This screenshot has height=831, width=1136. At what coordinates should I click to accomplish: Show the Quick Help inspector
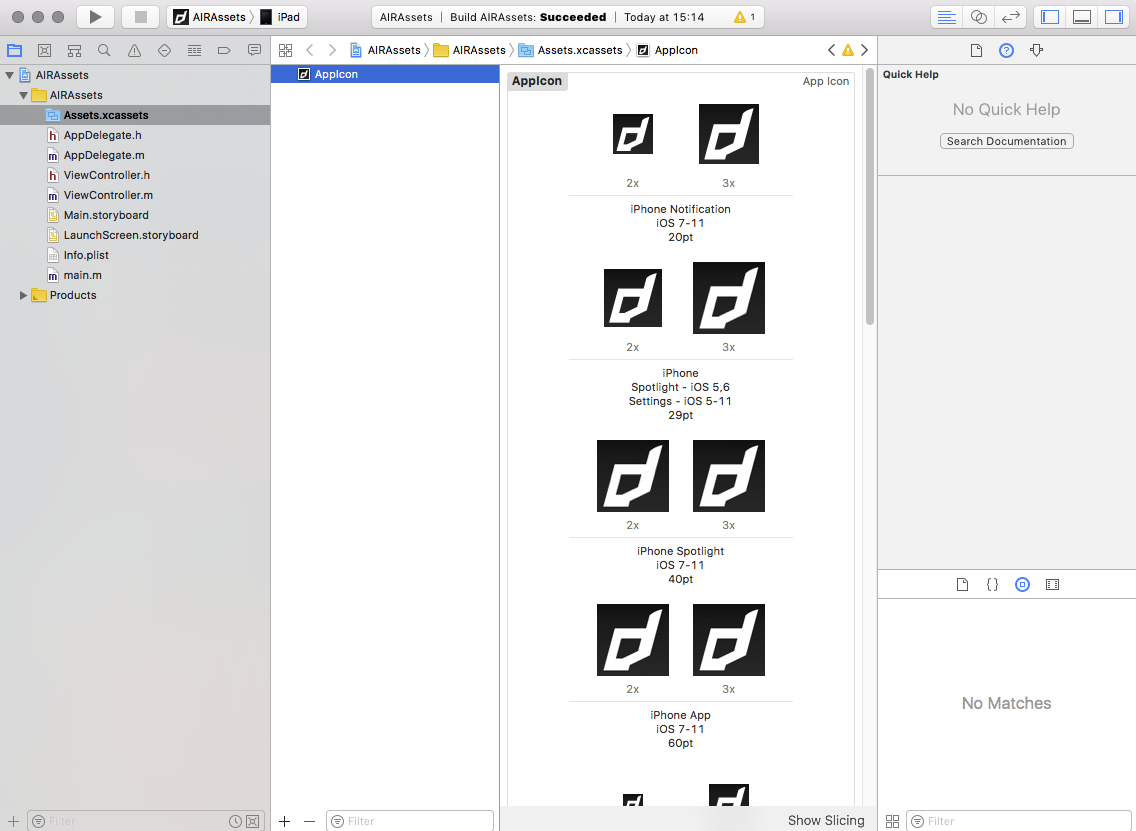pos(1006,50)
